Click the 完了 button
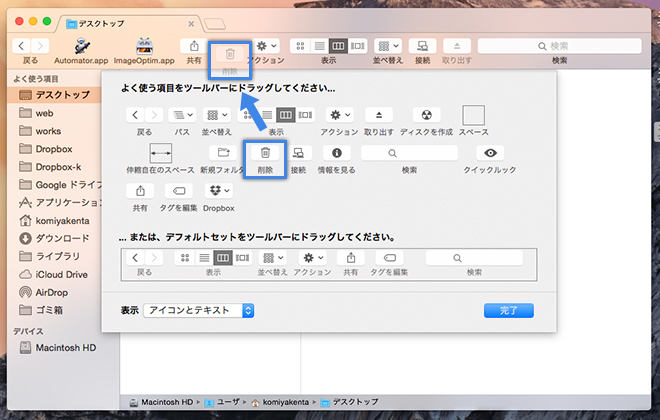Screen dimensions: 660x420 pos(509,311)
